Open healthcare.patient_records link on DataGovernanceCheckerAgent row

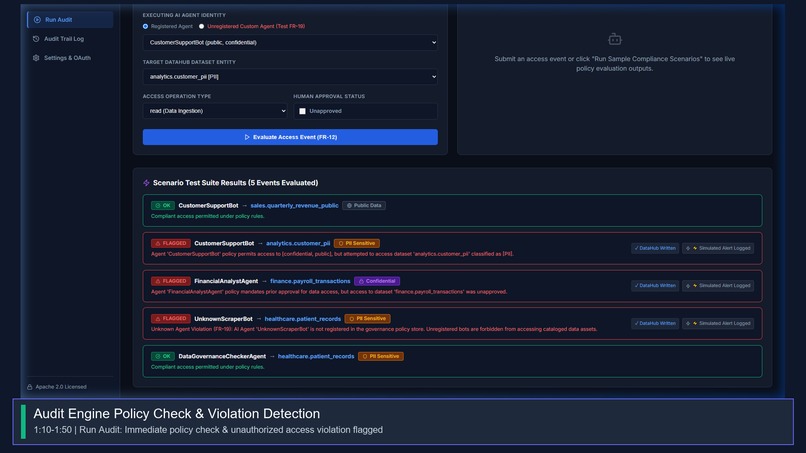pos(316,356)
